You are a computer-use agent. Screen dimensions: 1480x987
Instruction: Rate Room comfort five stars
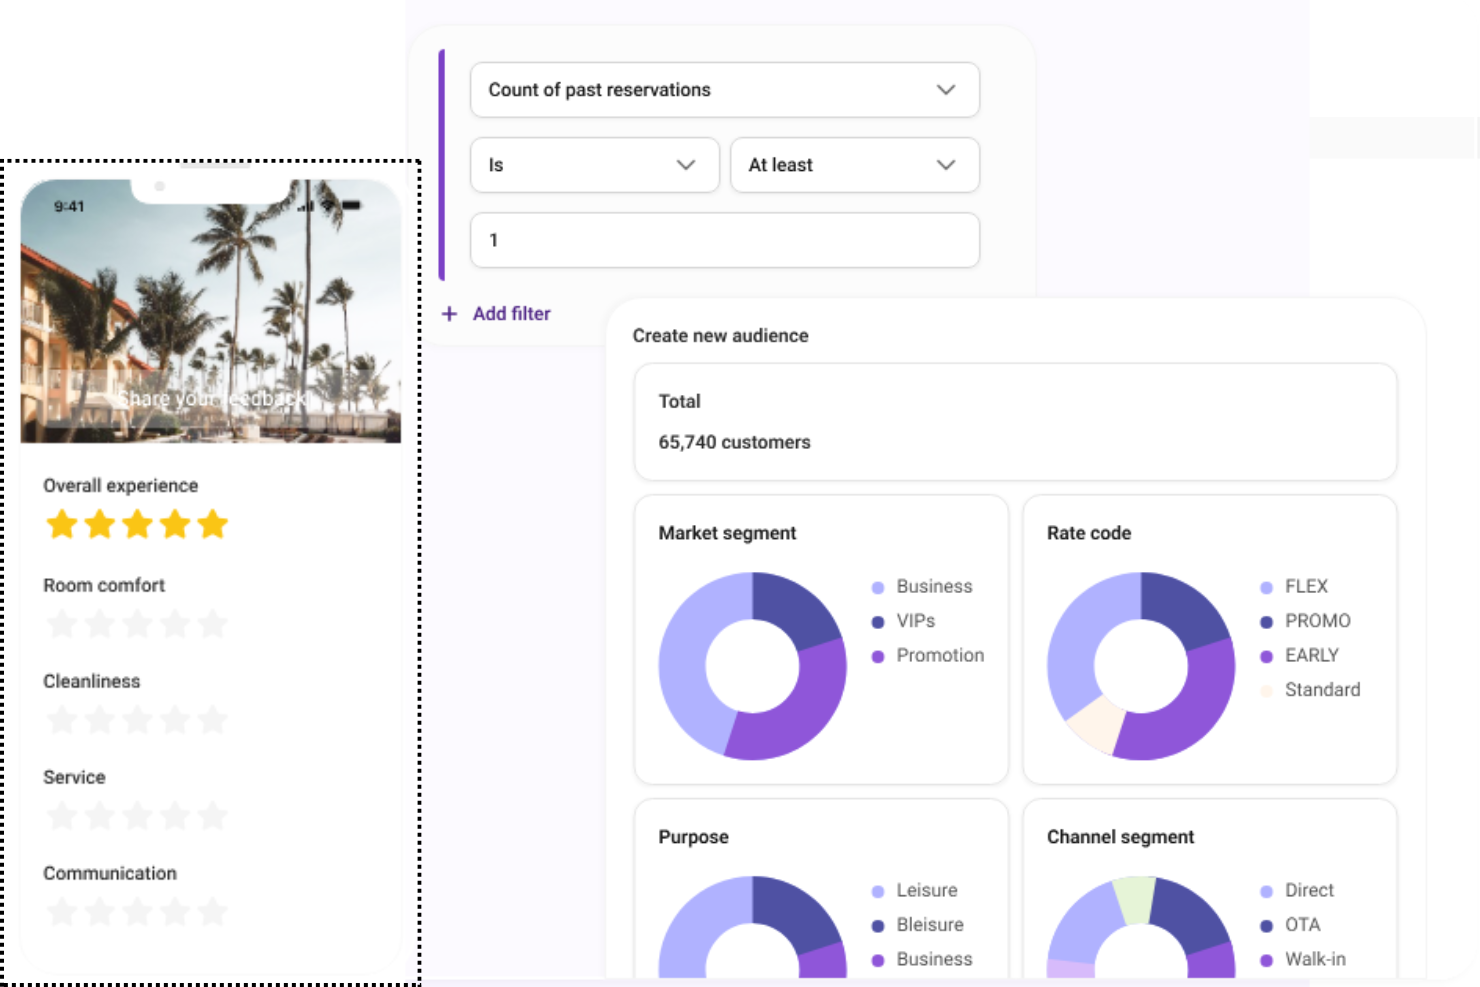[212, 624]
